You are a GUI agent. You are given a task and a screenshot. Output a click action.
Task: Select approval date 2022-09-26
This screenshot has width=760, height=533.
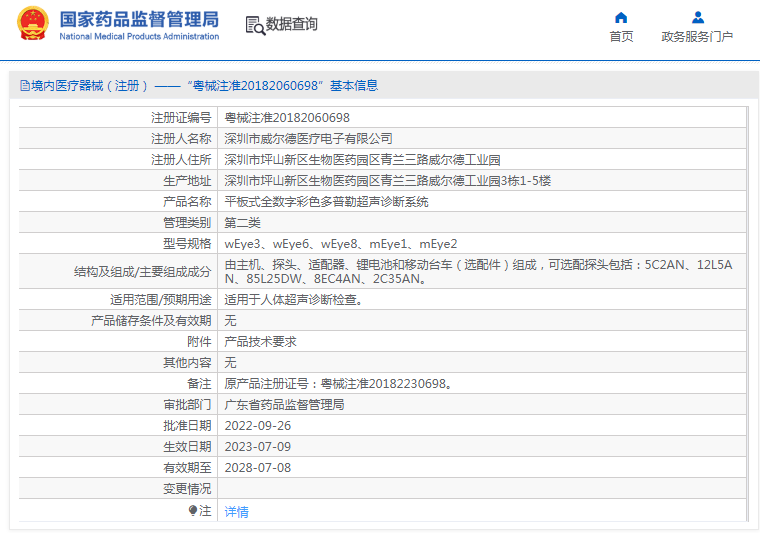click(x=257, y=426)
